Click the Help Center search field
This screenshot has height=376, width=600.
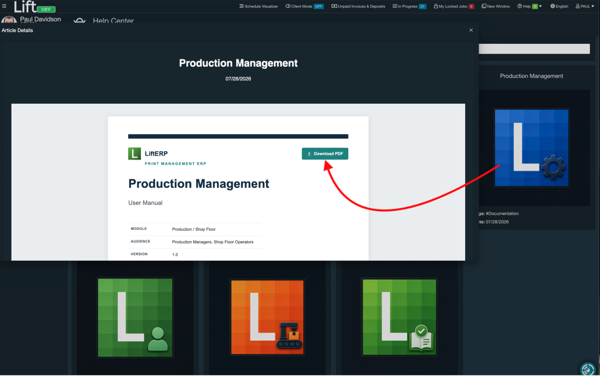click(534, 49)
